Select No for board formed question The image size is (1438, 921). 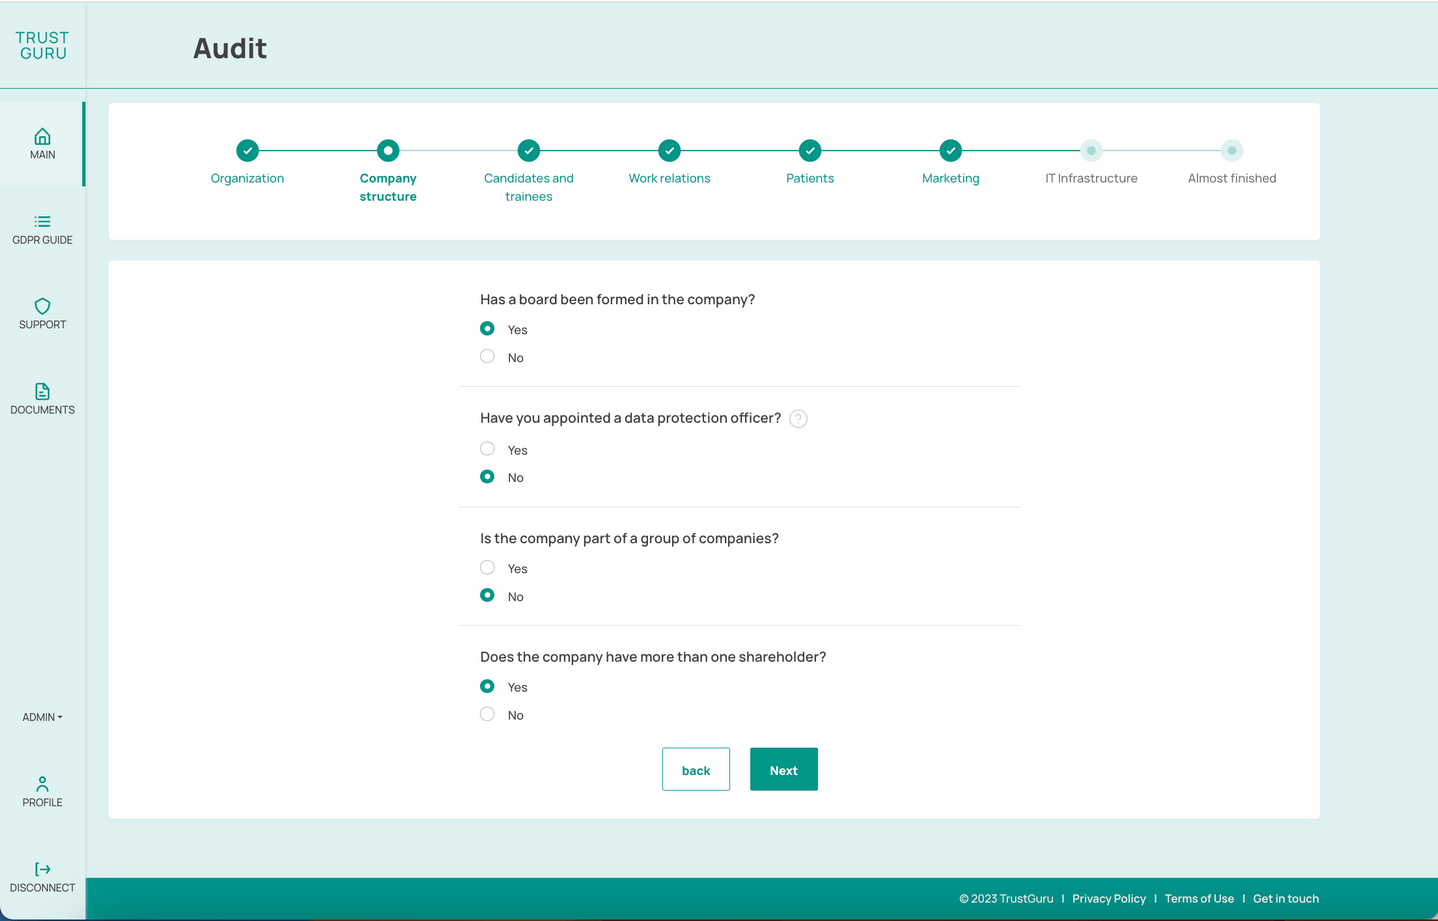click(487, 357)
